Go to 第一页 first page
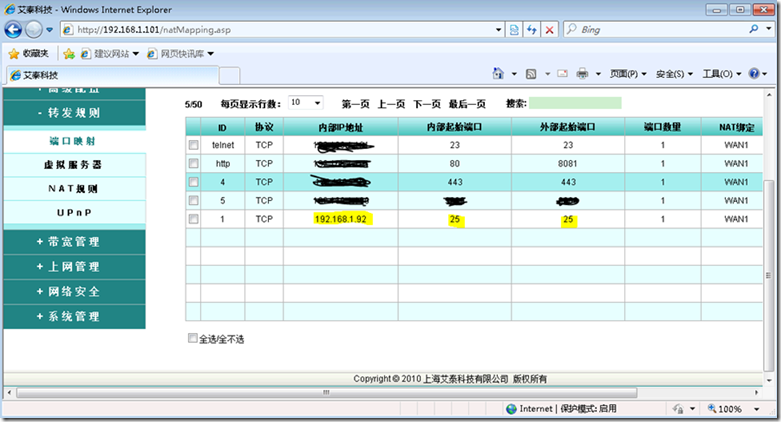This screenshot has width=781, height=422. click(x=355, y=104)
